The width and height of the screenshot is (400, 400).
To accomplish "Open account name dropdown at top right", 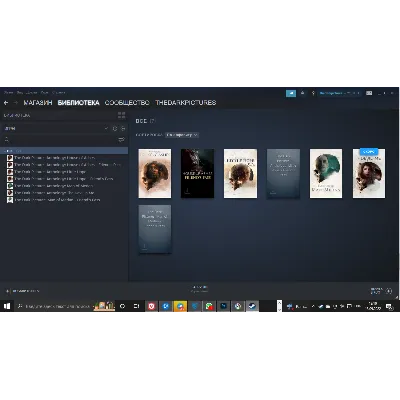I will pyautogui.click(x=340, y=93).
